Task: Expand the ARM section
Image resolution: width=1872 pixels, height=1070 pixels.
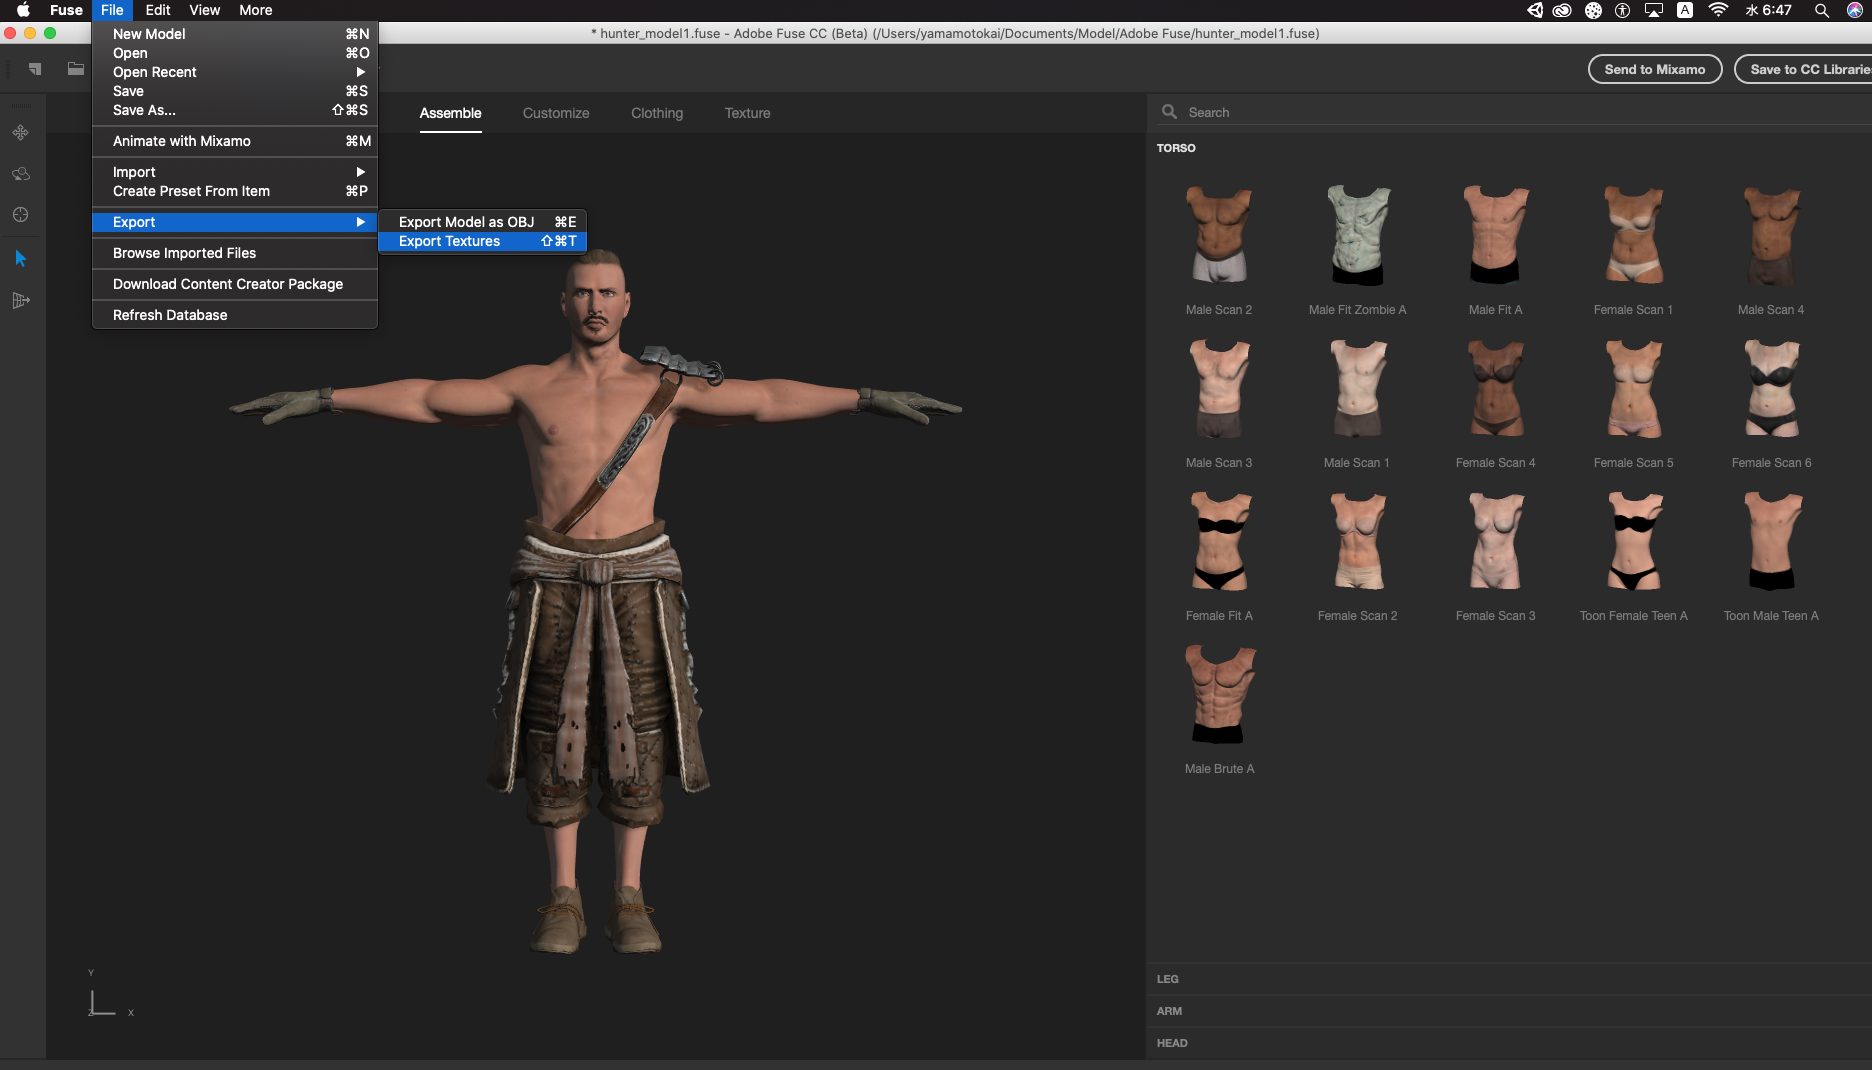Action: [1169, 1011]
